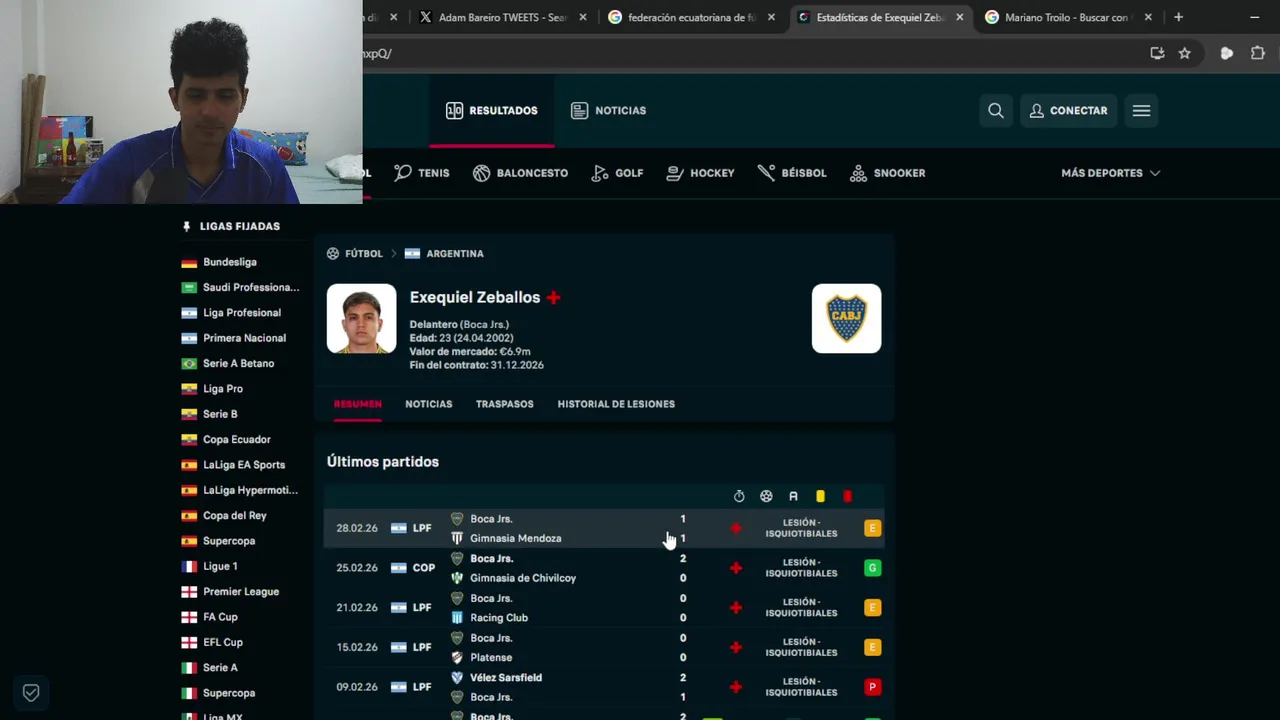Image resolution: width=1280 pixels, height=720 pixels.
Task: Switch to the Noticias header tab
Action: pos(608,111)
